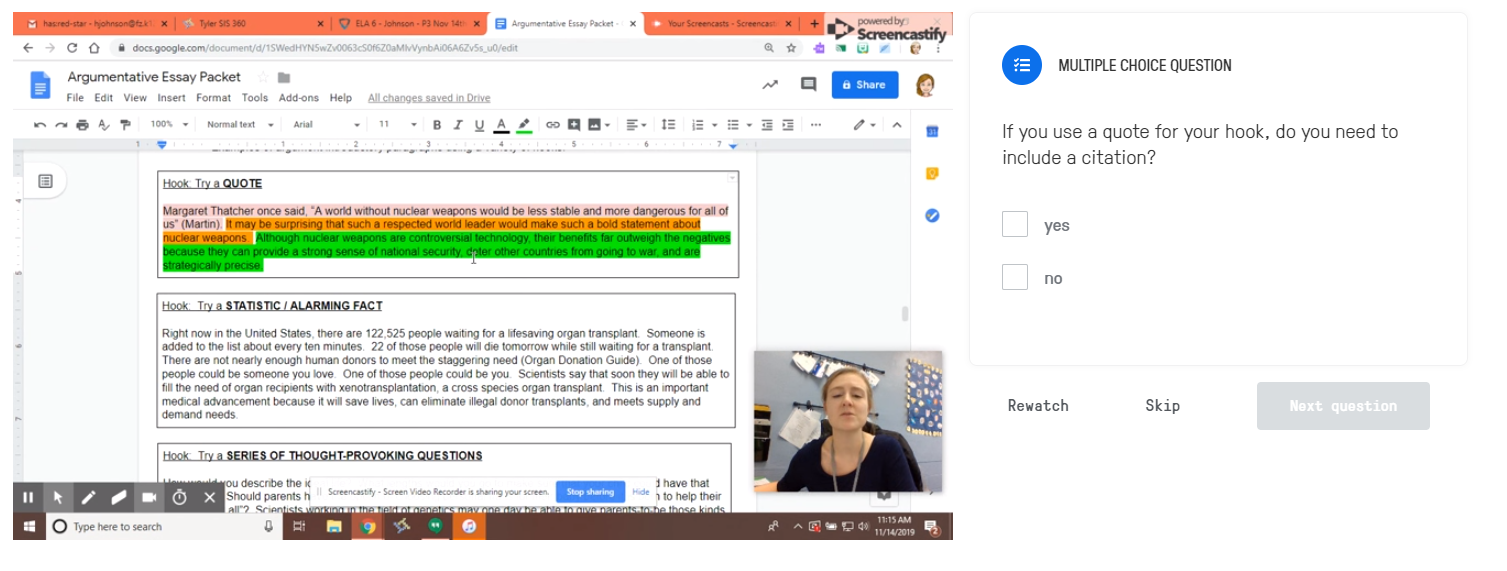Viewport: 1507px width, 571px height.
Task: Check the "yes" answer box
Action: click(1015, 225)
